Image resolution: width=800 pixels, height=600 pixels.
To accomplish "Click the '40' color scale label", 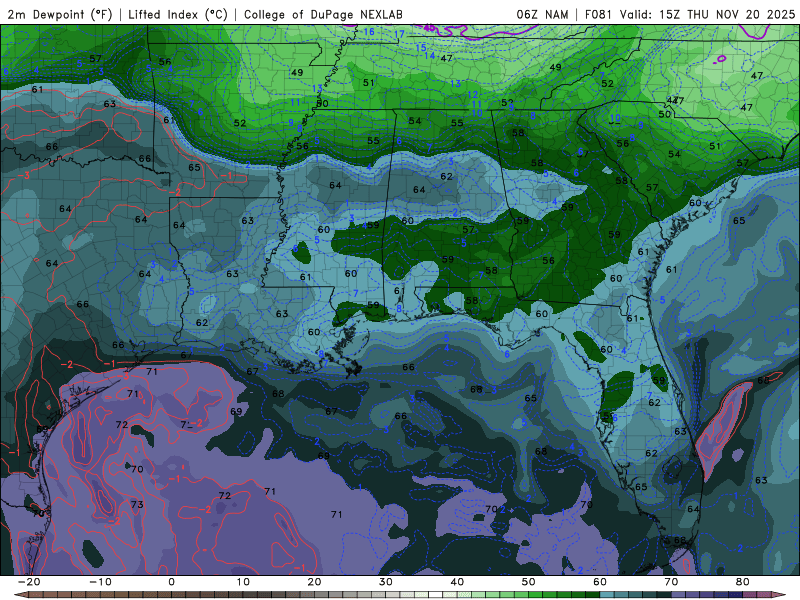I will pos(457,582).
